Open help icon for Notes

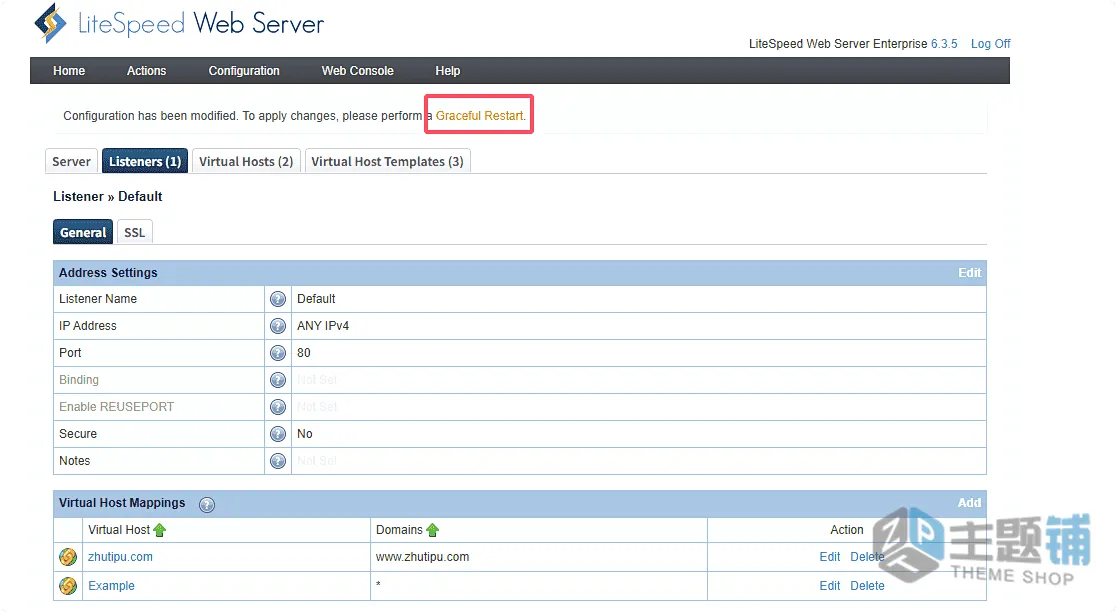click(278, 461)
